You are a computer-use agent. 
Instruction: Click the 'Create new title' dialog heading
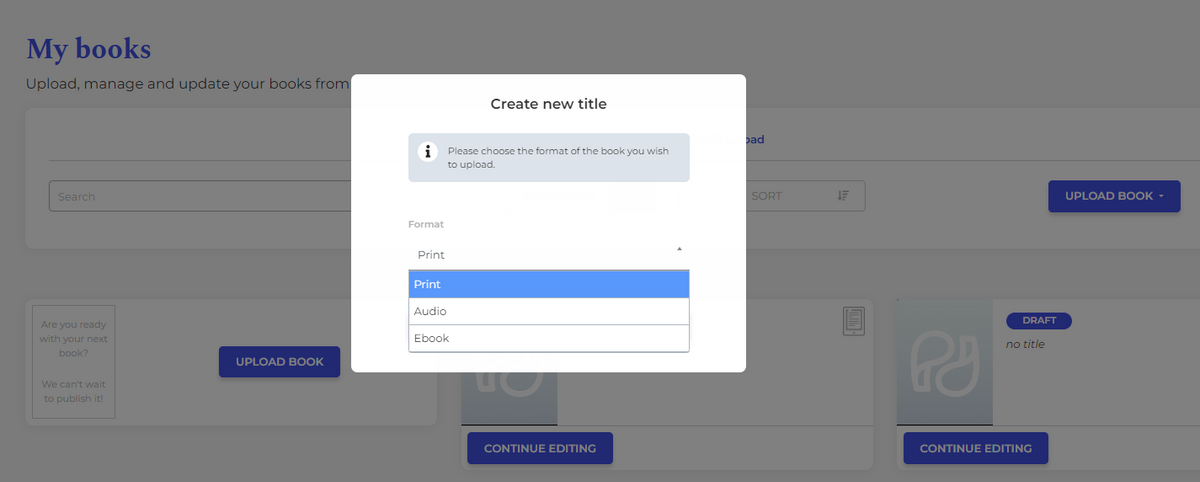(548, 104)
